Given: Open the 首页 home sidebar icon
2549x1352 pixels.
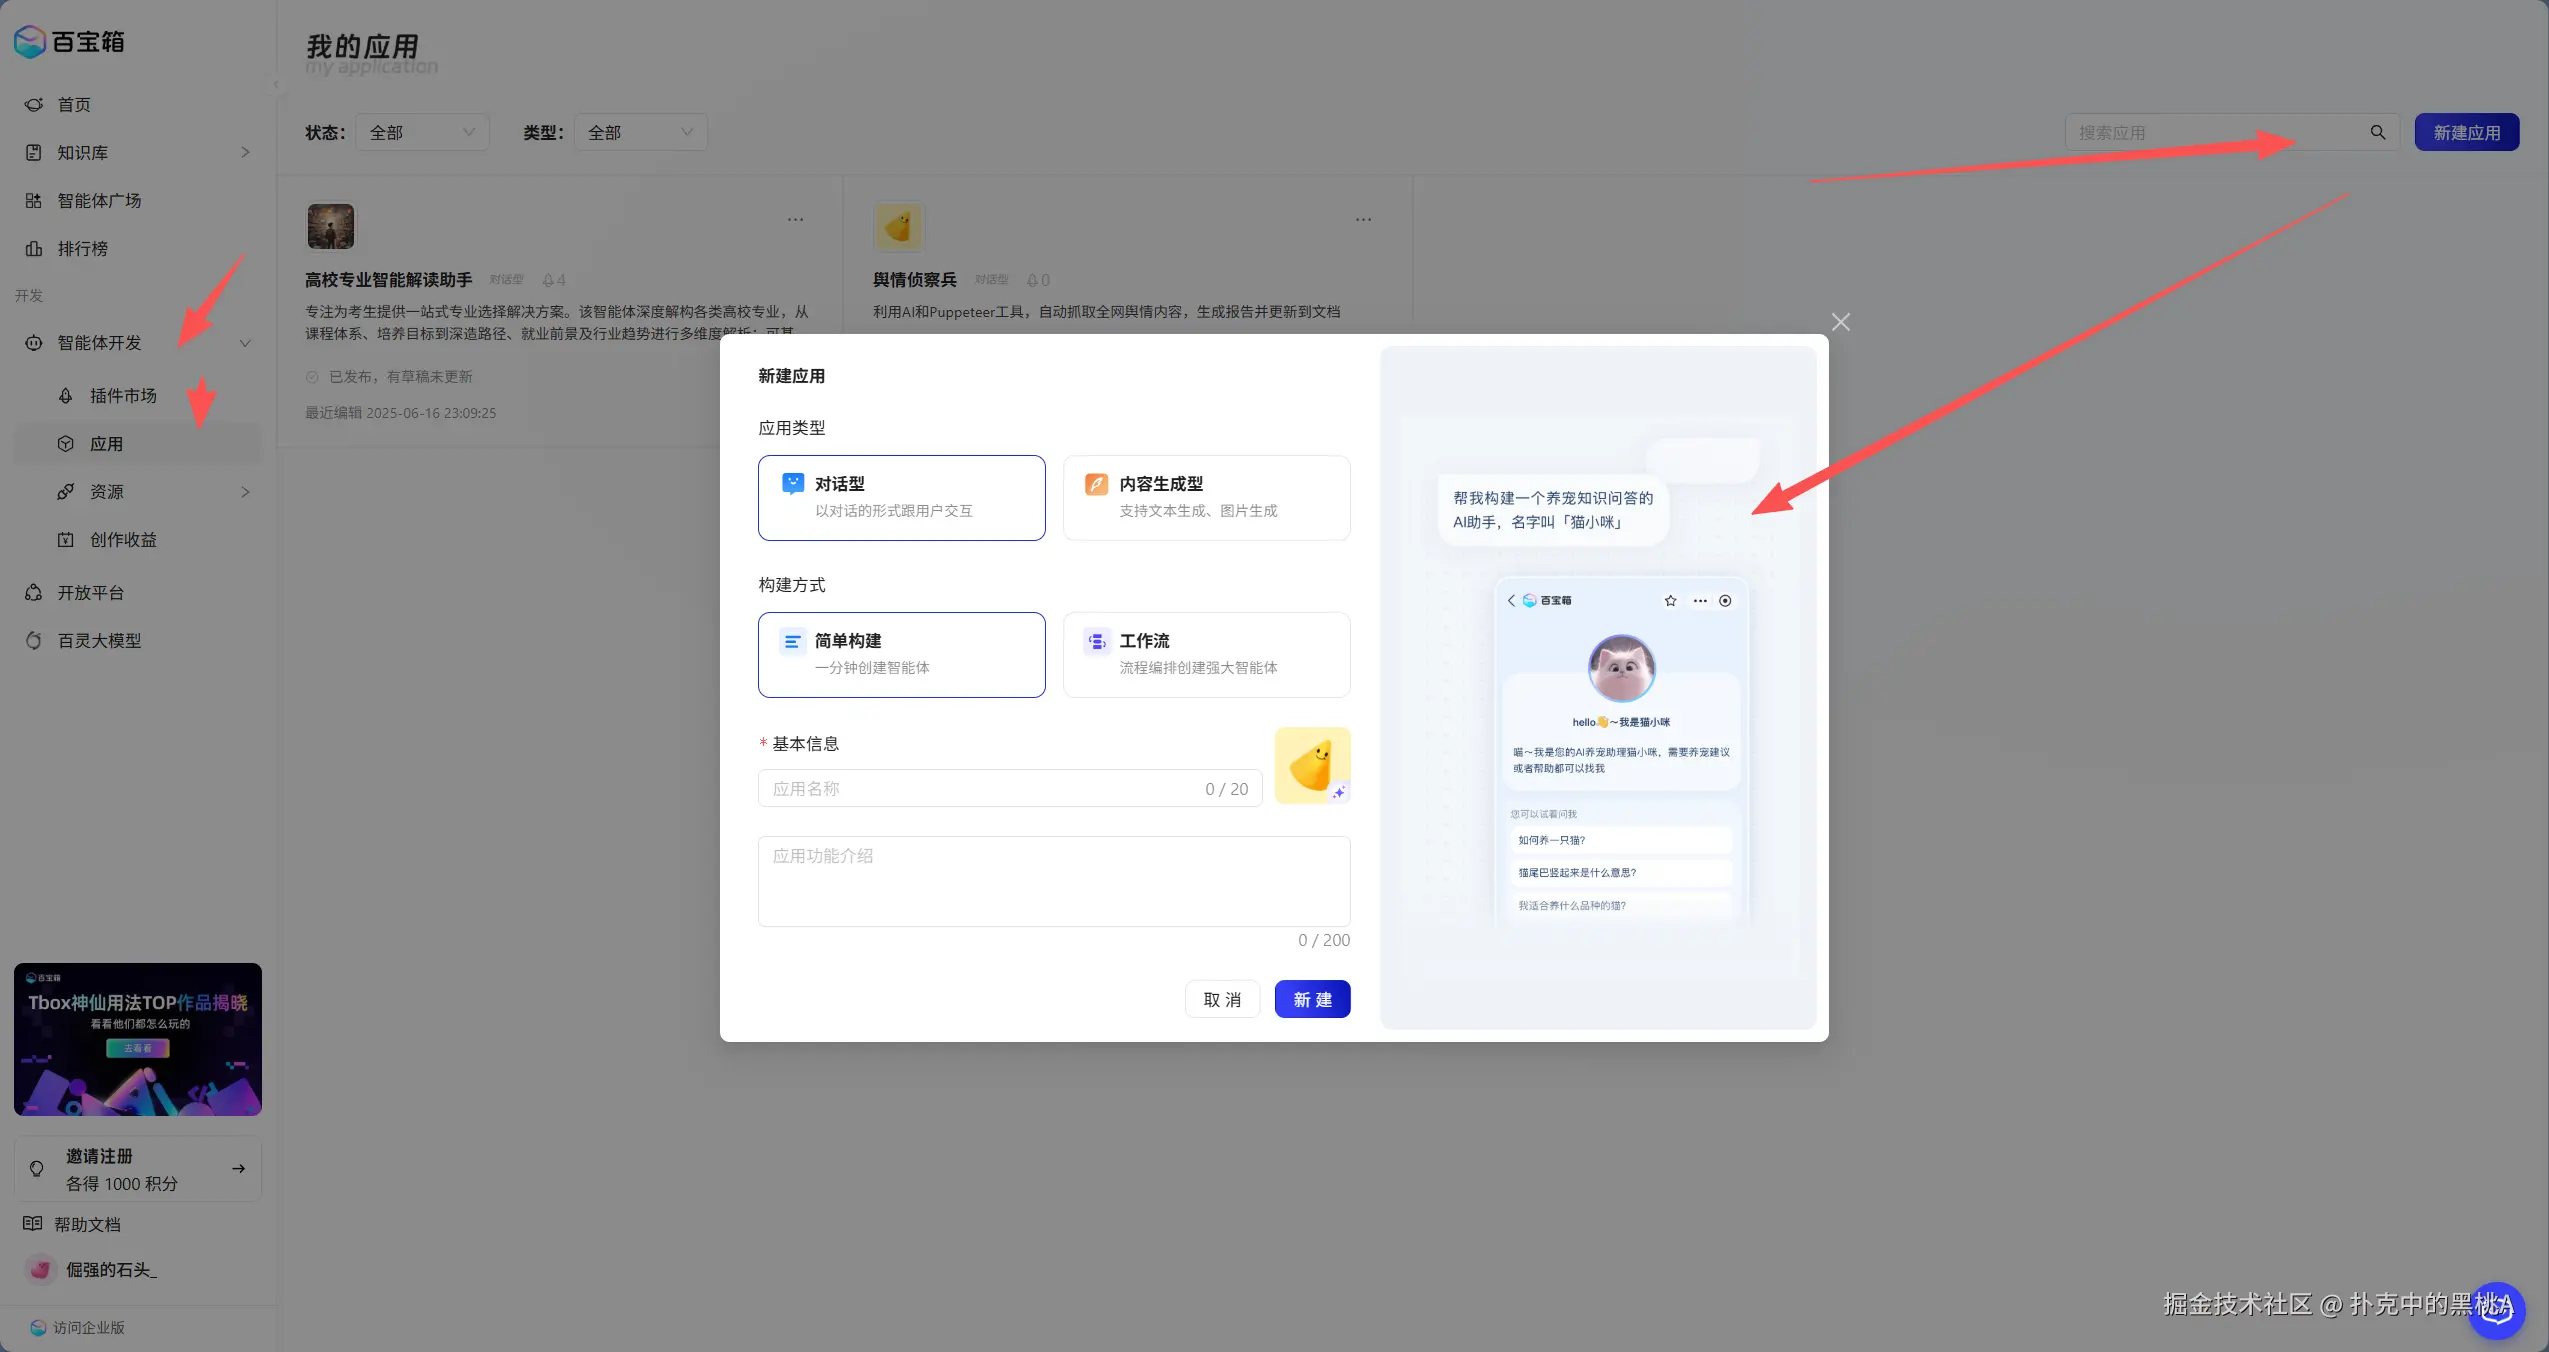Looking at the screenshot, I should click(x=34, y=105).
